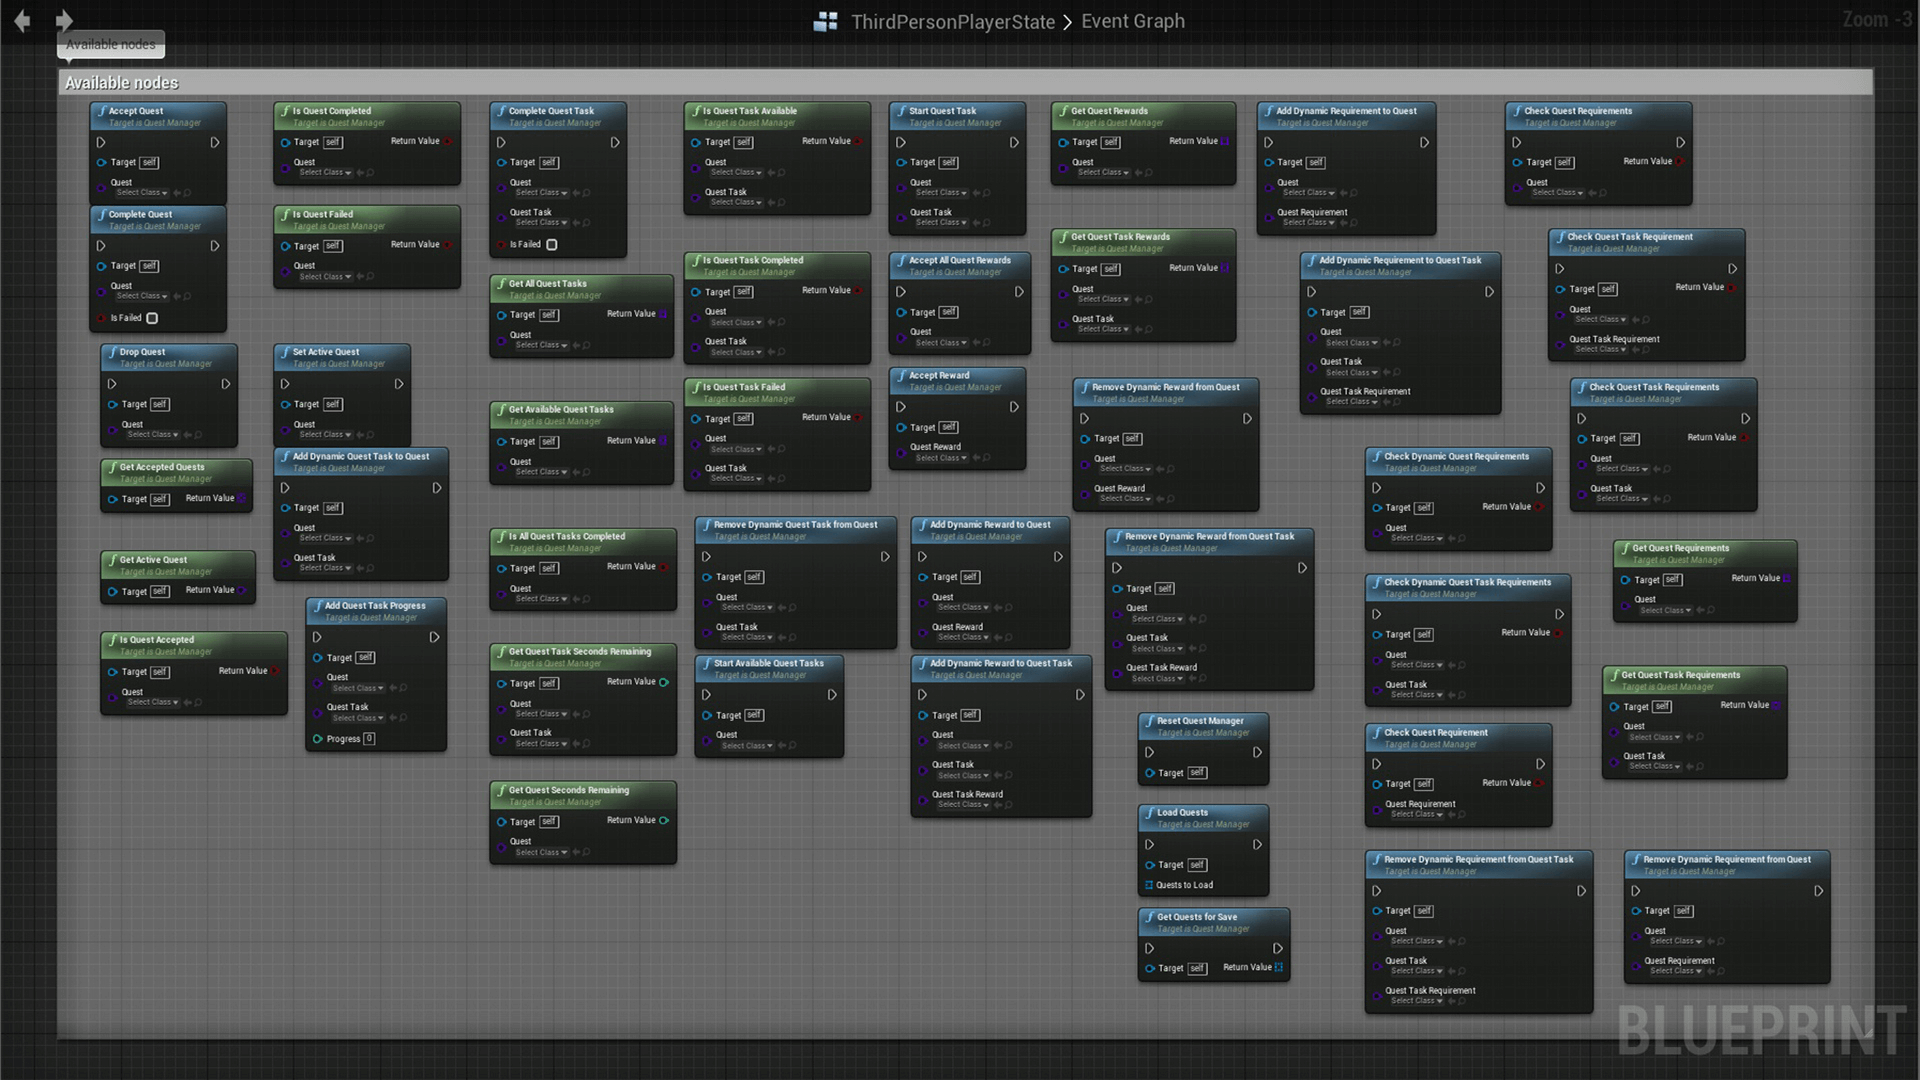Select the Check Dynamic Quest Requirements node title
Viewport: 1920px width, 1080px height.
tap(1456, 456)
